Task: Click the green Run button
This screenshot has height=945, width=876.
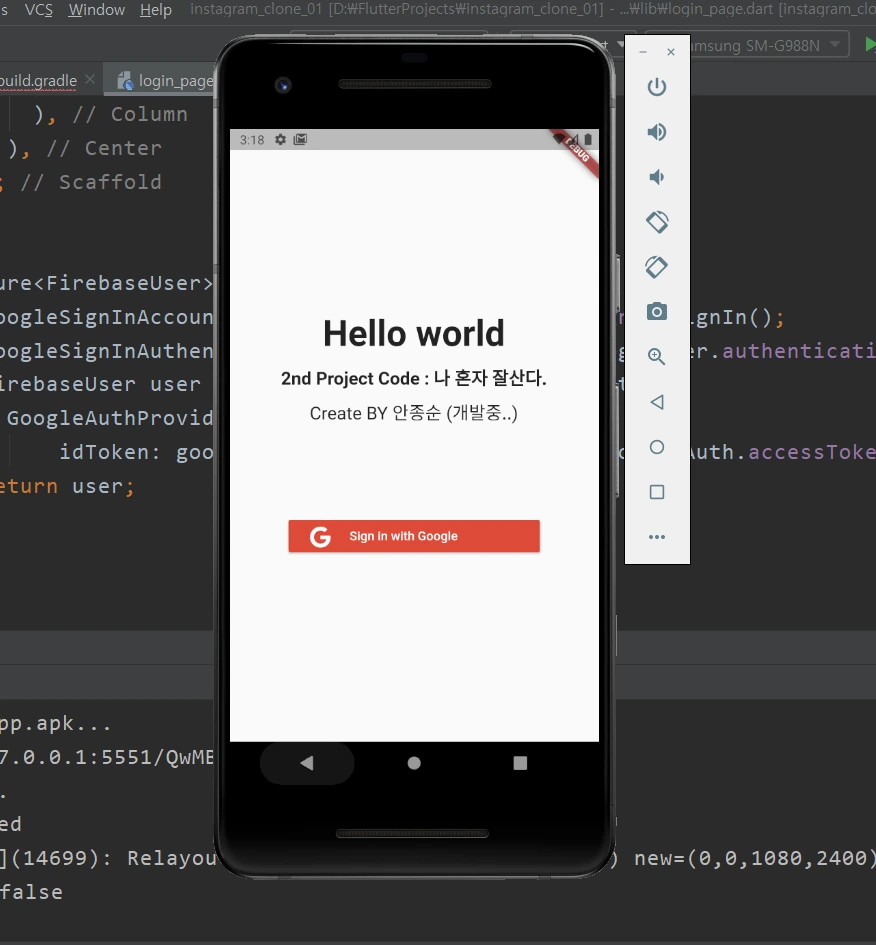Action: 869,45
